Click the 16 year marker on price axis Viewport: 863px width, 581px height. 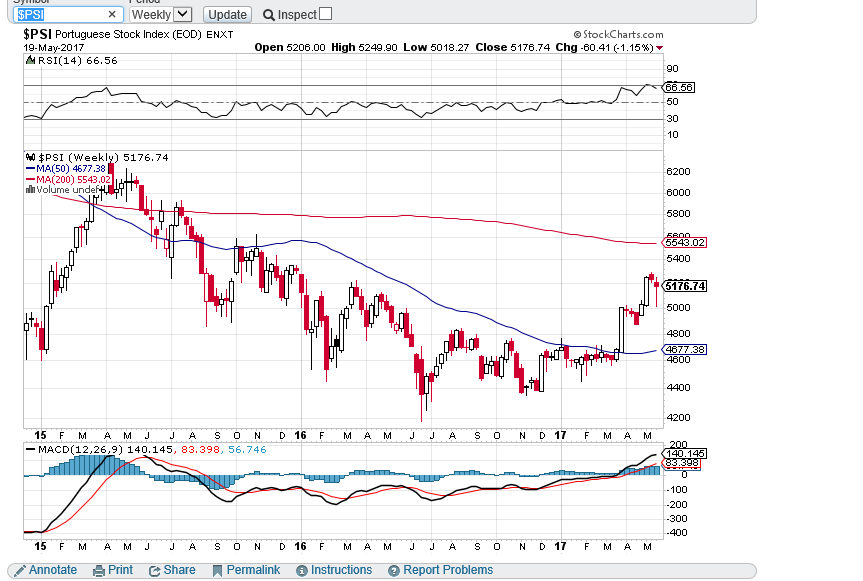click(x=300, y=435)
